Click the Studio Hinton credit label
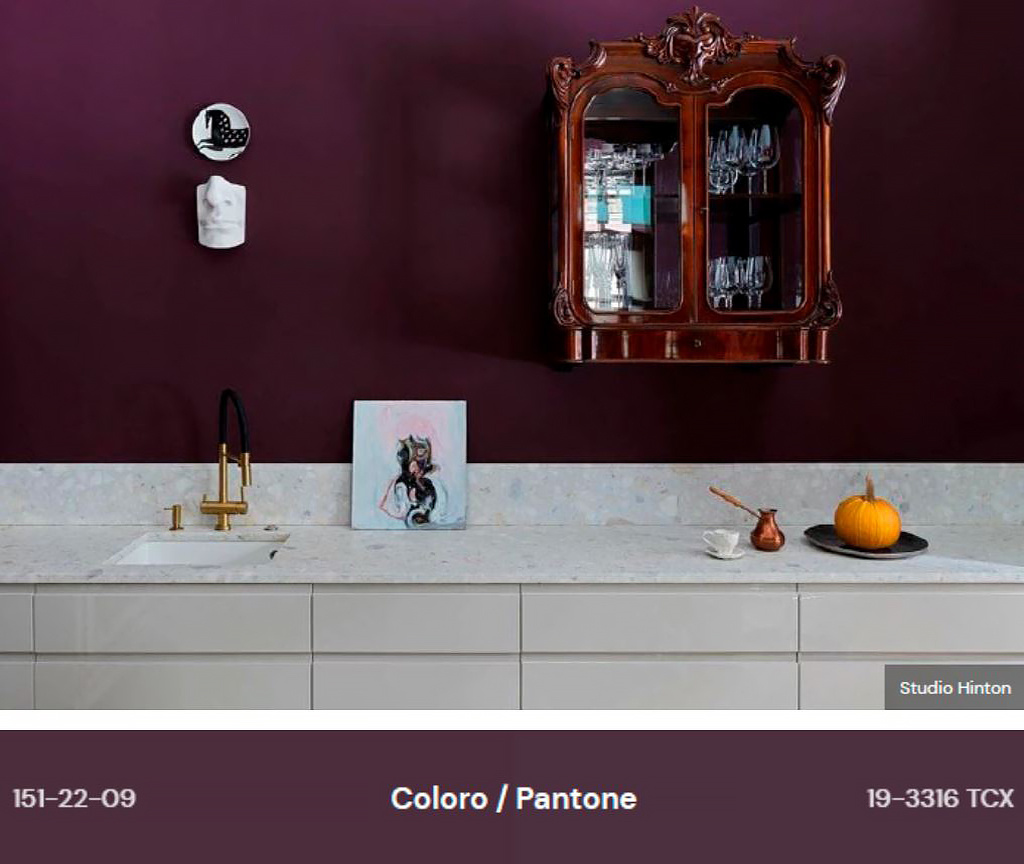The image size is (1024, 864). [x=954, y=688]
